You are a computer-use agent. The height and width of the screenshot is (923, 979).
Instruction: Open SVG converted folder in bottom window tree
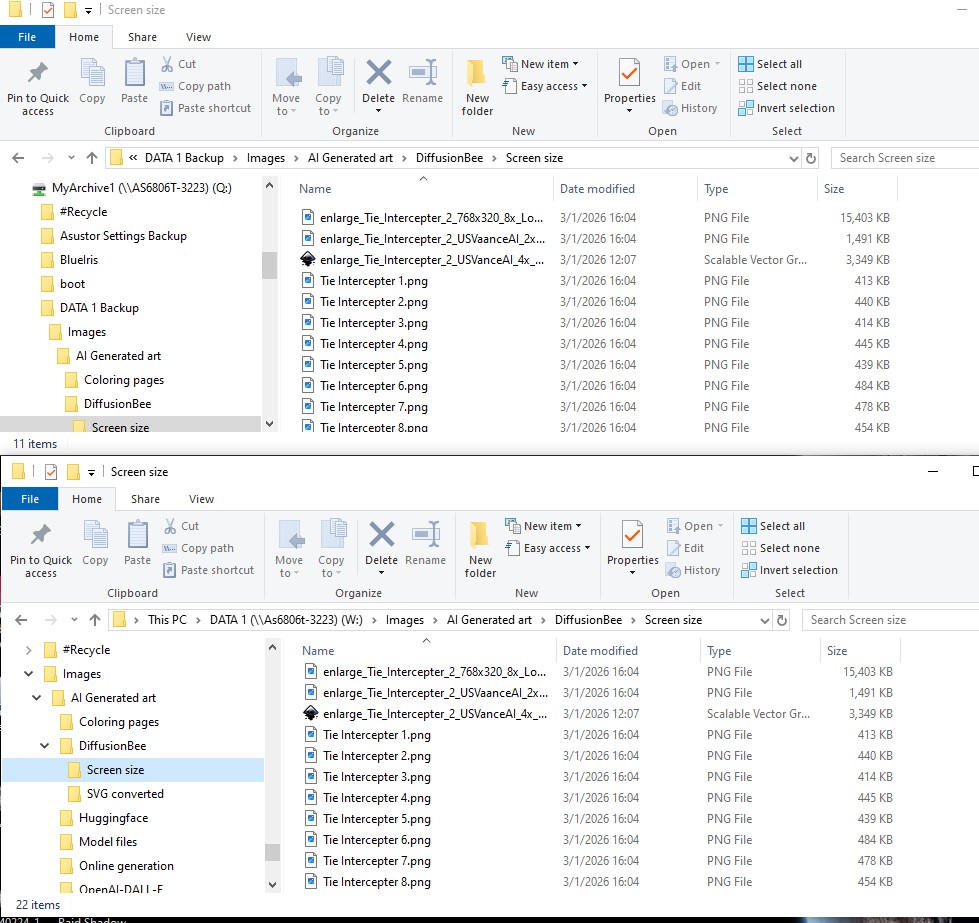pyautogui.click(x=116, y=794)
